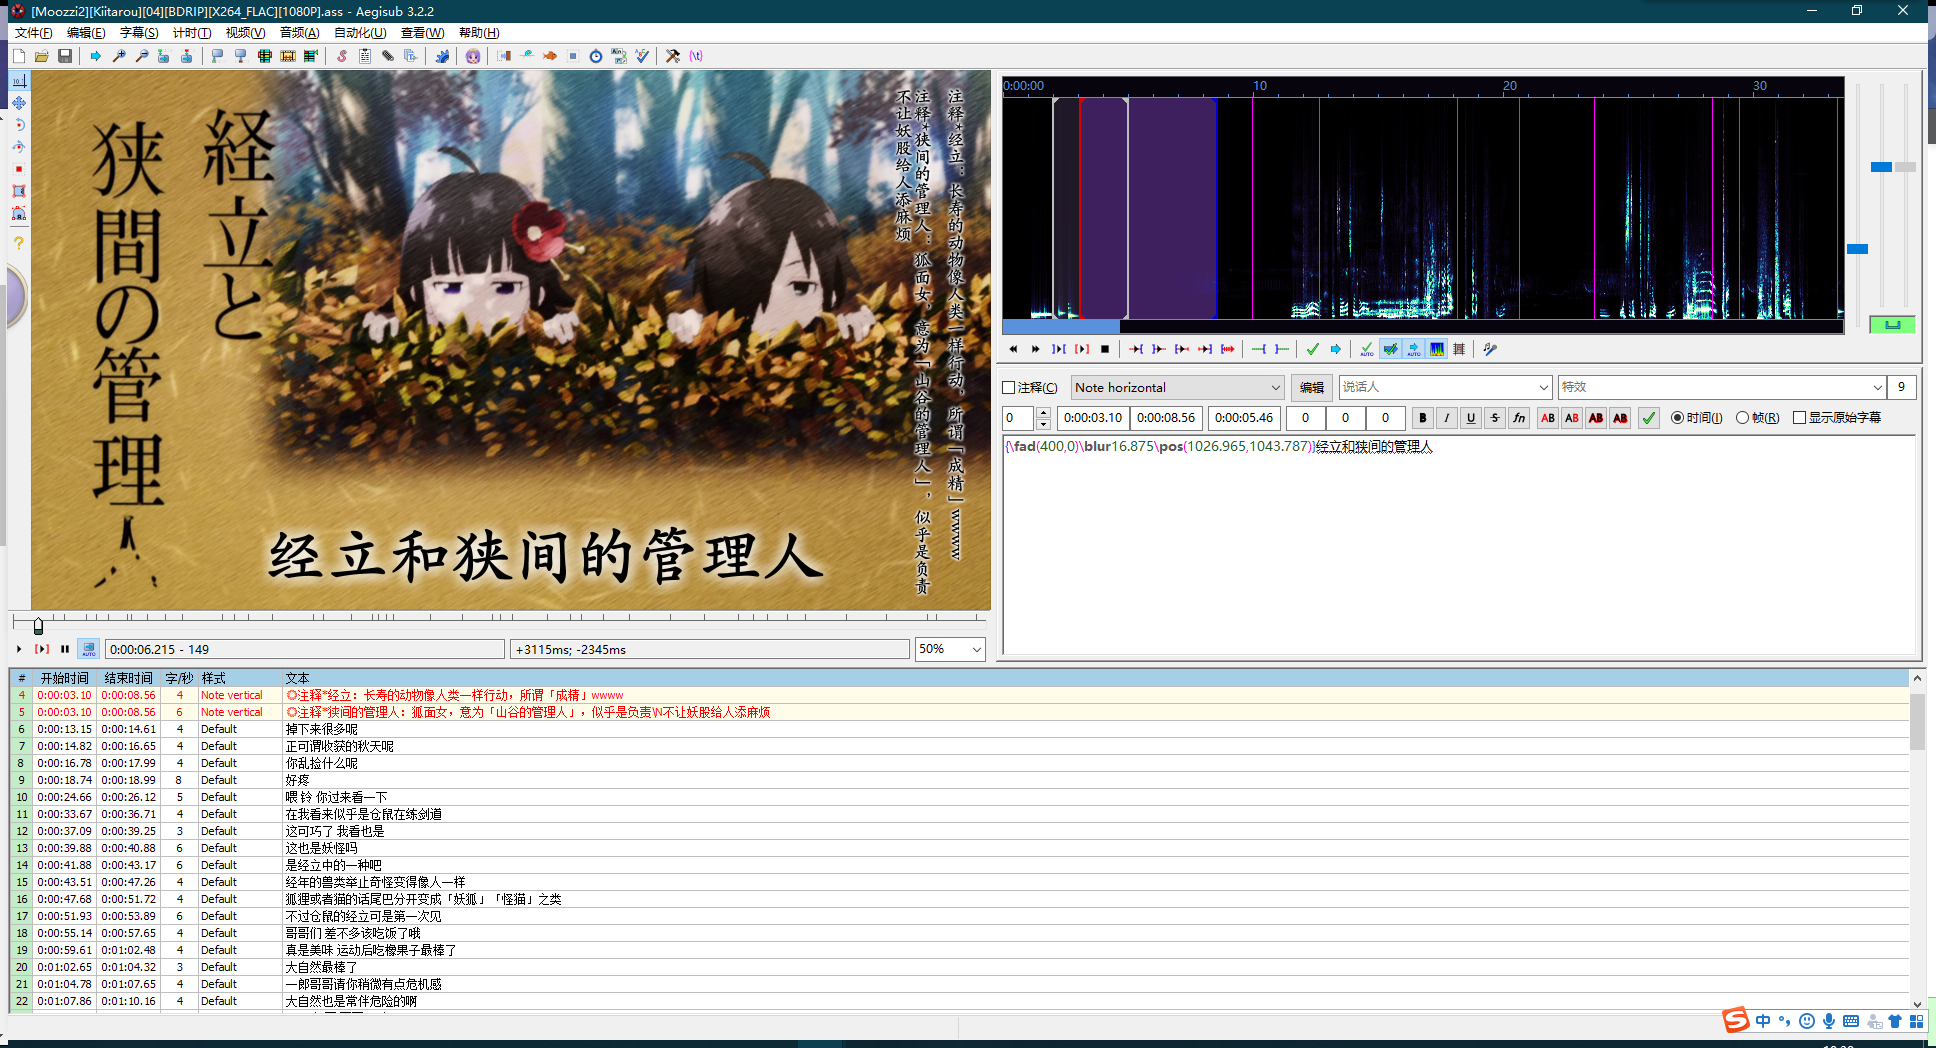This screenshot has height=1048, width=1936.
Task: Open the 文件(F) menu
Action: (33, 33)
